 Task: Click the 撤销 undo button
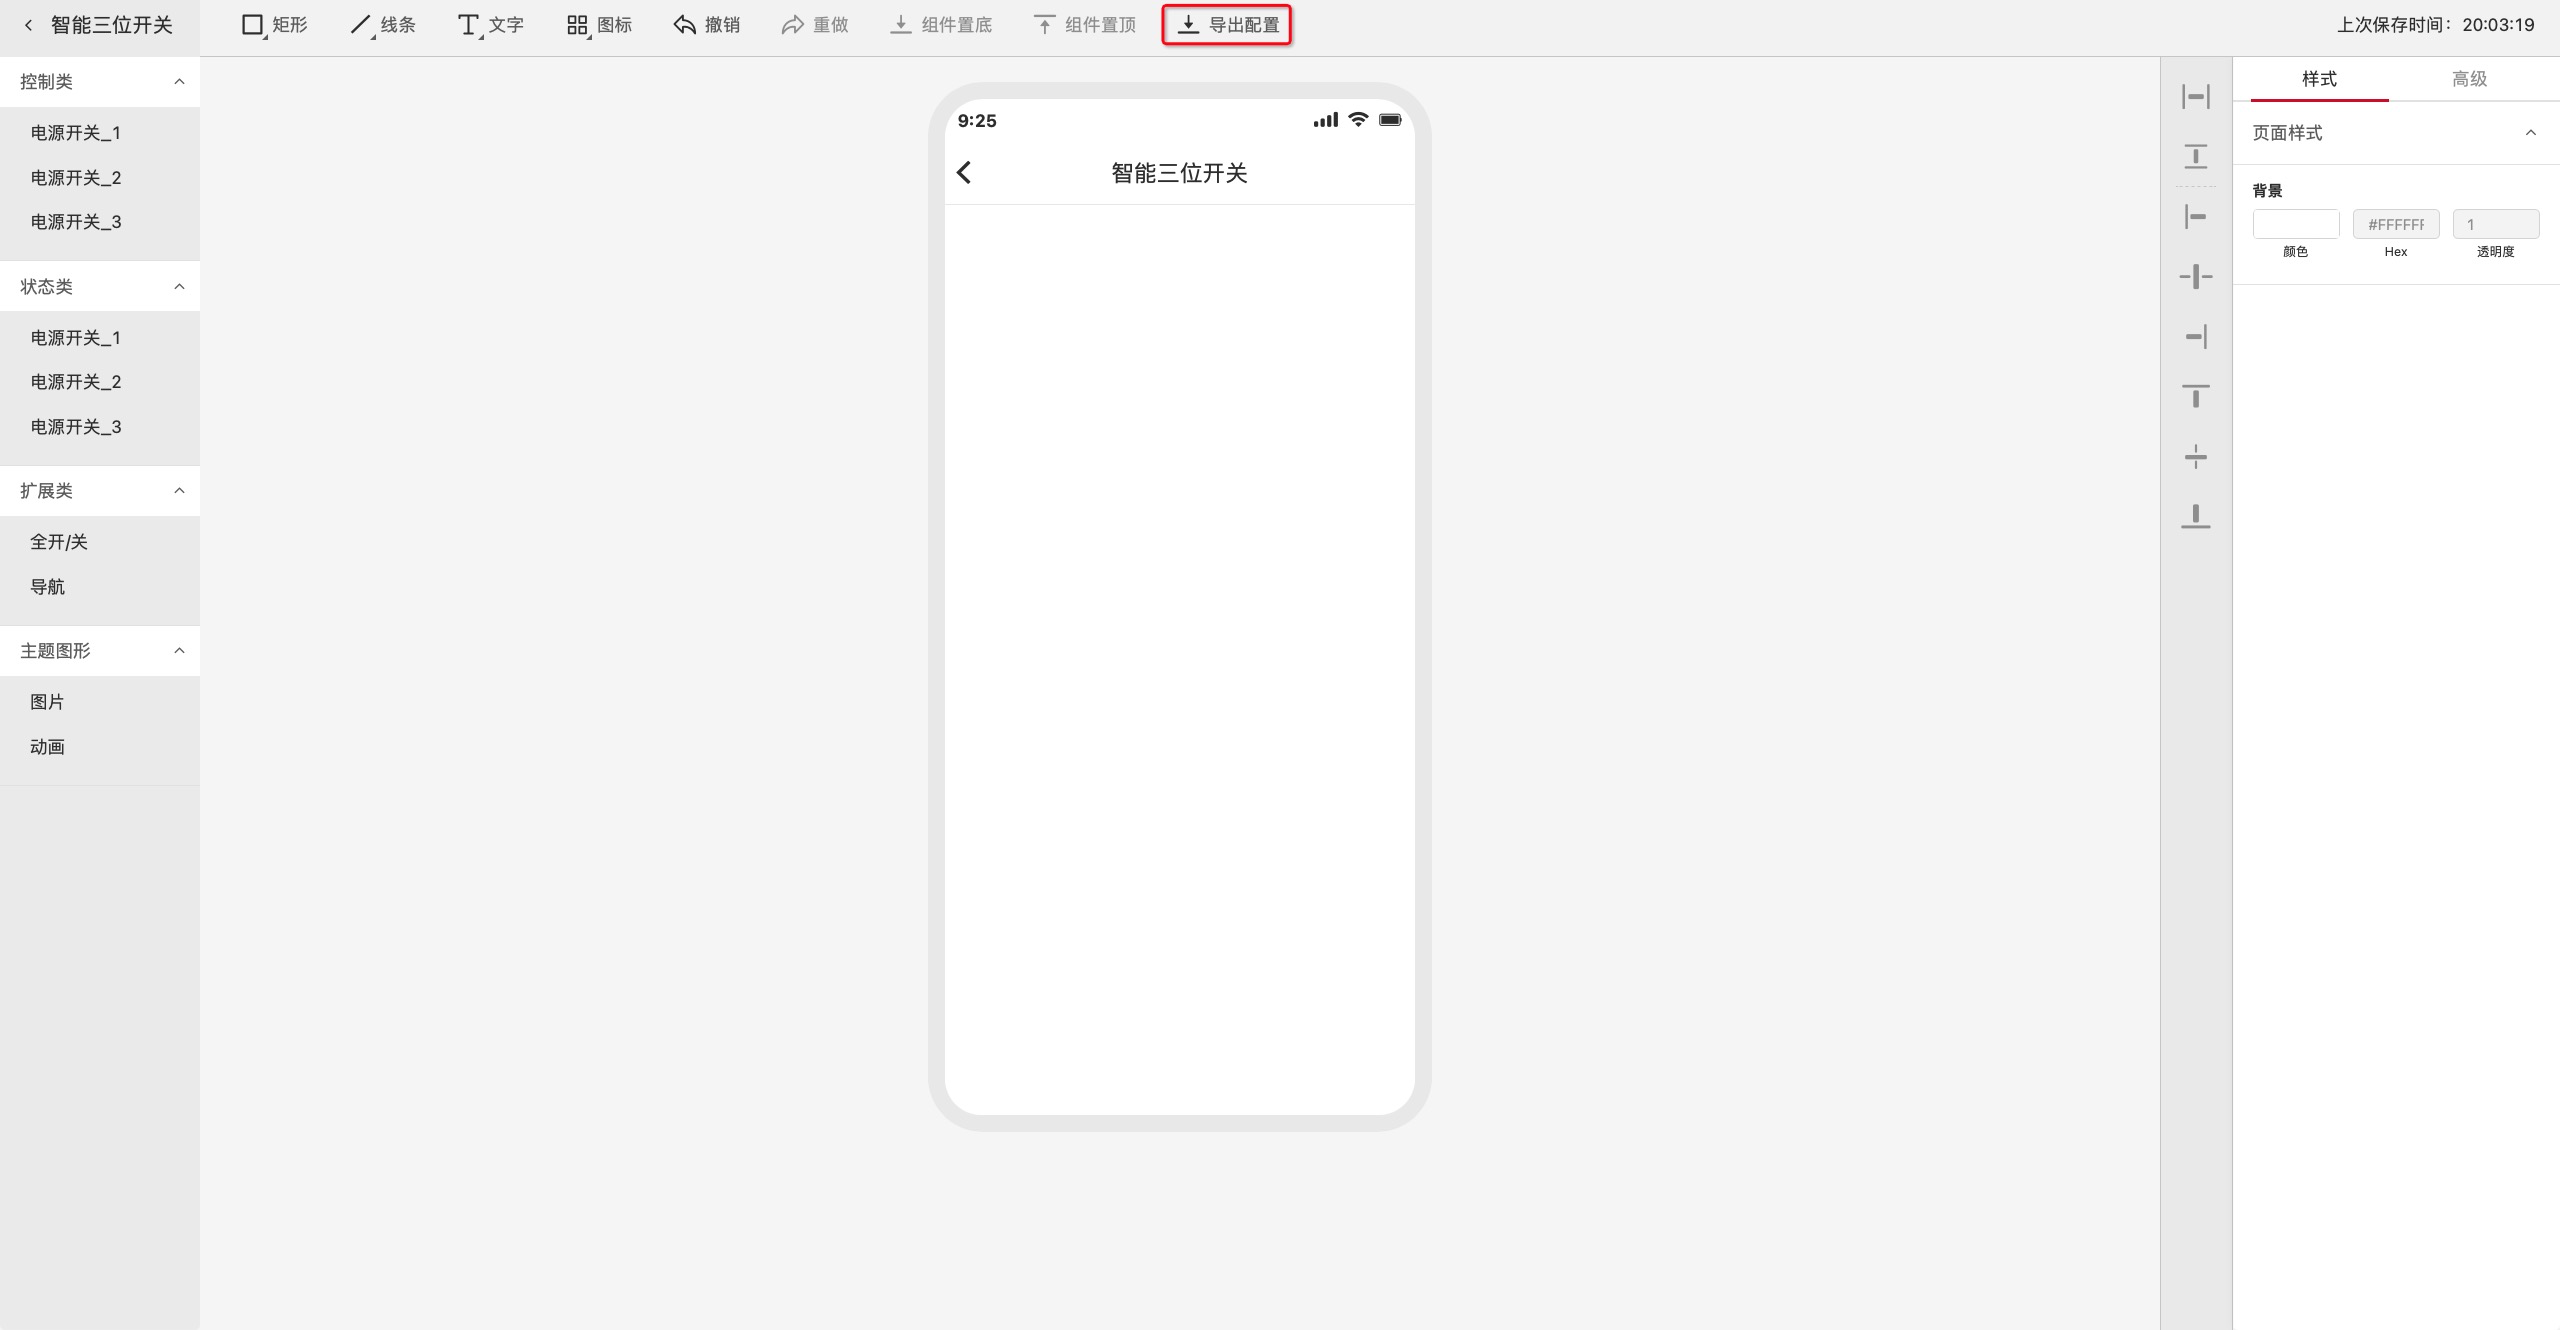point(706,25)
